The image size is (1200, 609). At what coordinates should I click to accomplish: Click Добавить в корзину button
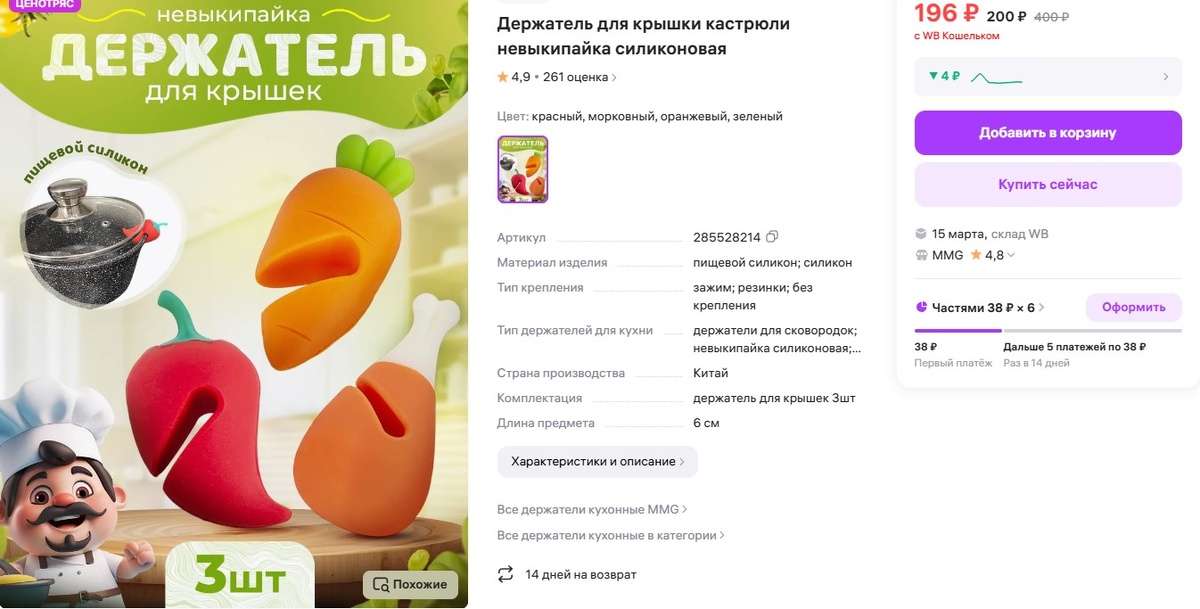pos(1048,132)
